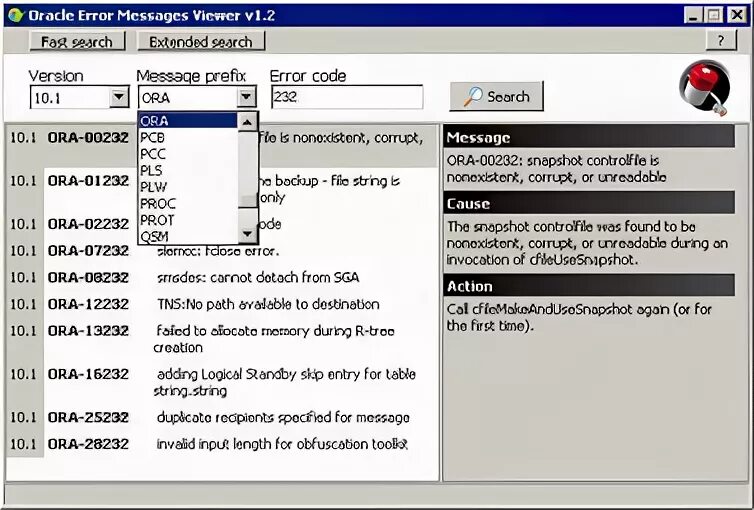
Task: Select PROC in the prefix list
Action: pyautogui.click(x=188, y=203)
